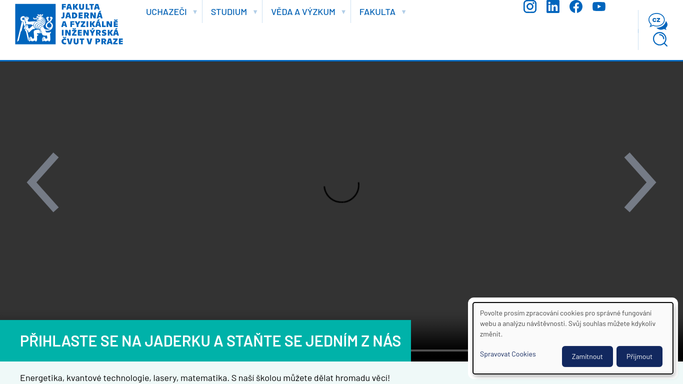Reject cookies with the Zamítnout button
The width and height of the screenshot is (683, 384).
tap(587, 357)
